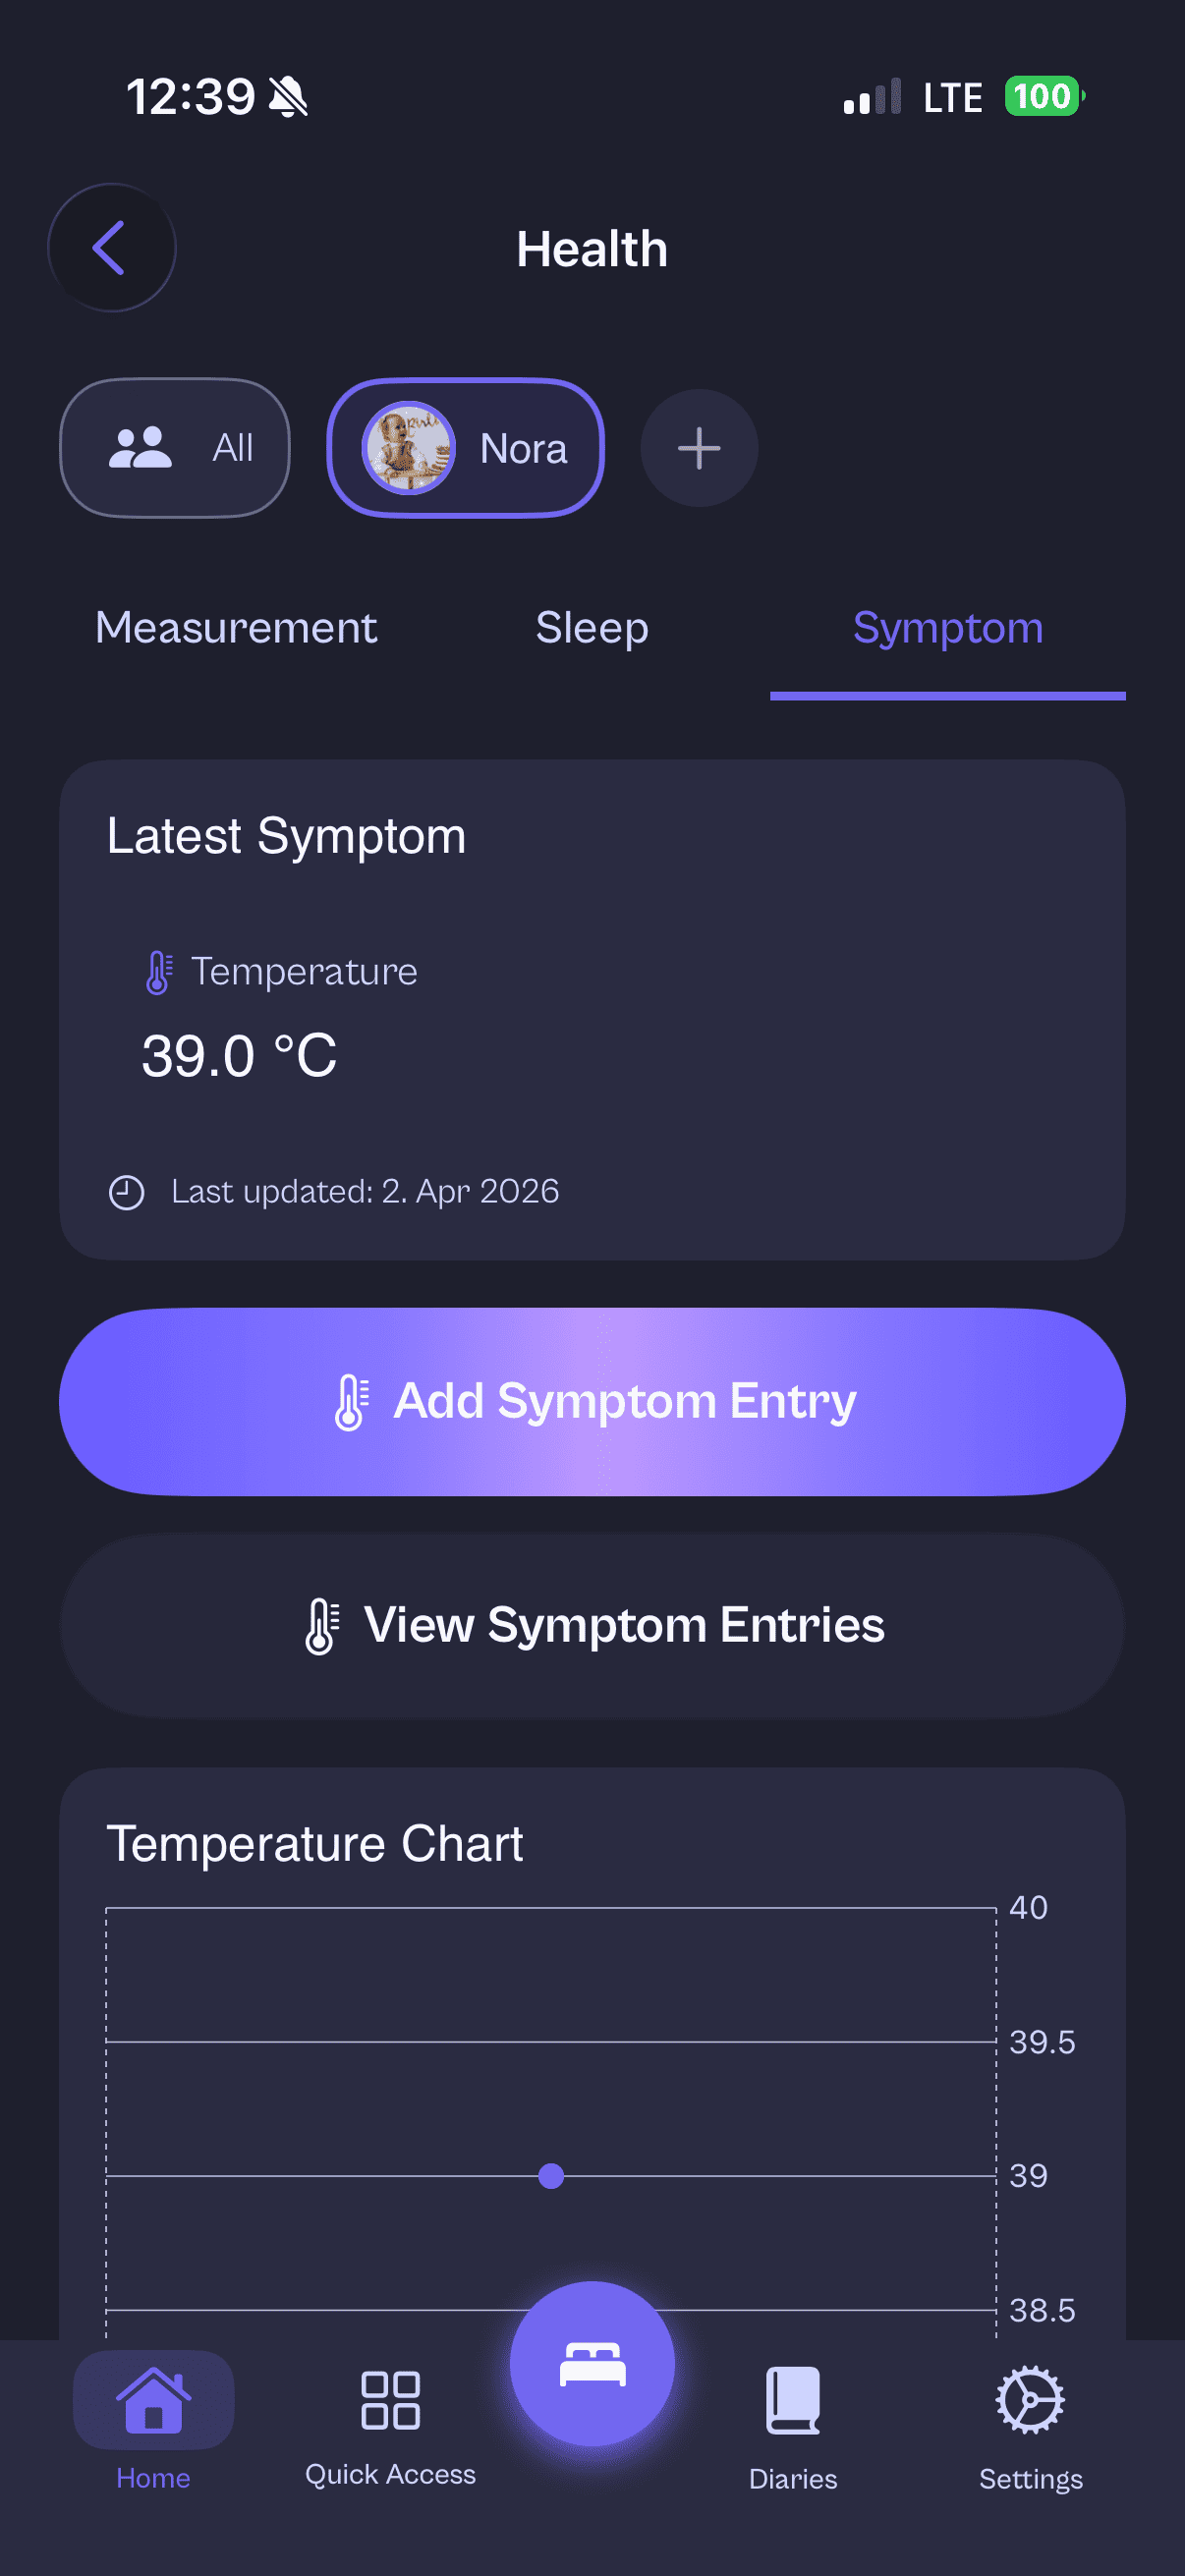Screen dimensions: 1185x2576
Task: Tap the Temperature thermometer icon
Action: pos(158,972)
